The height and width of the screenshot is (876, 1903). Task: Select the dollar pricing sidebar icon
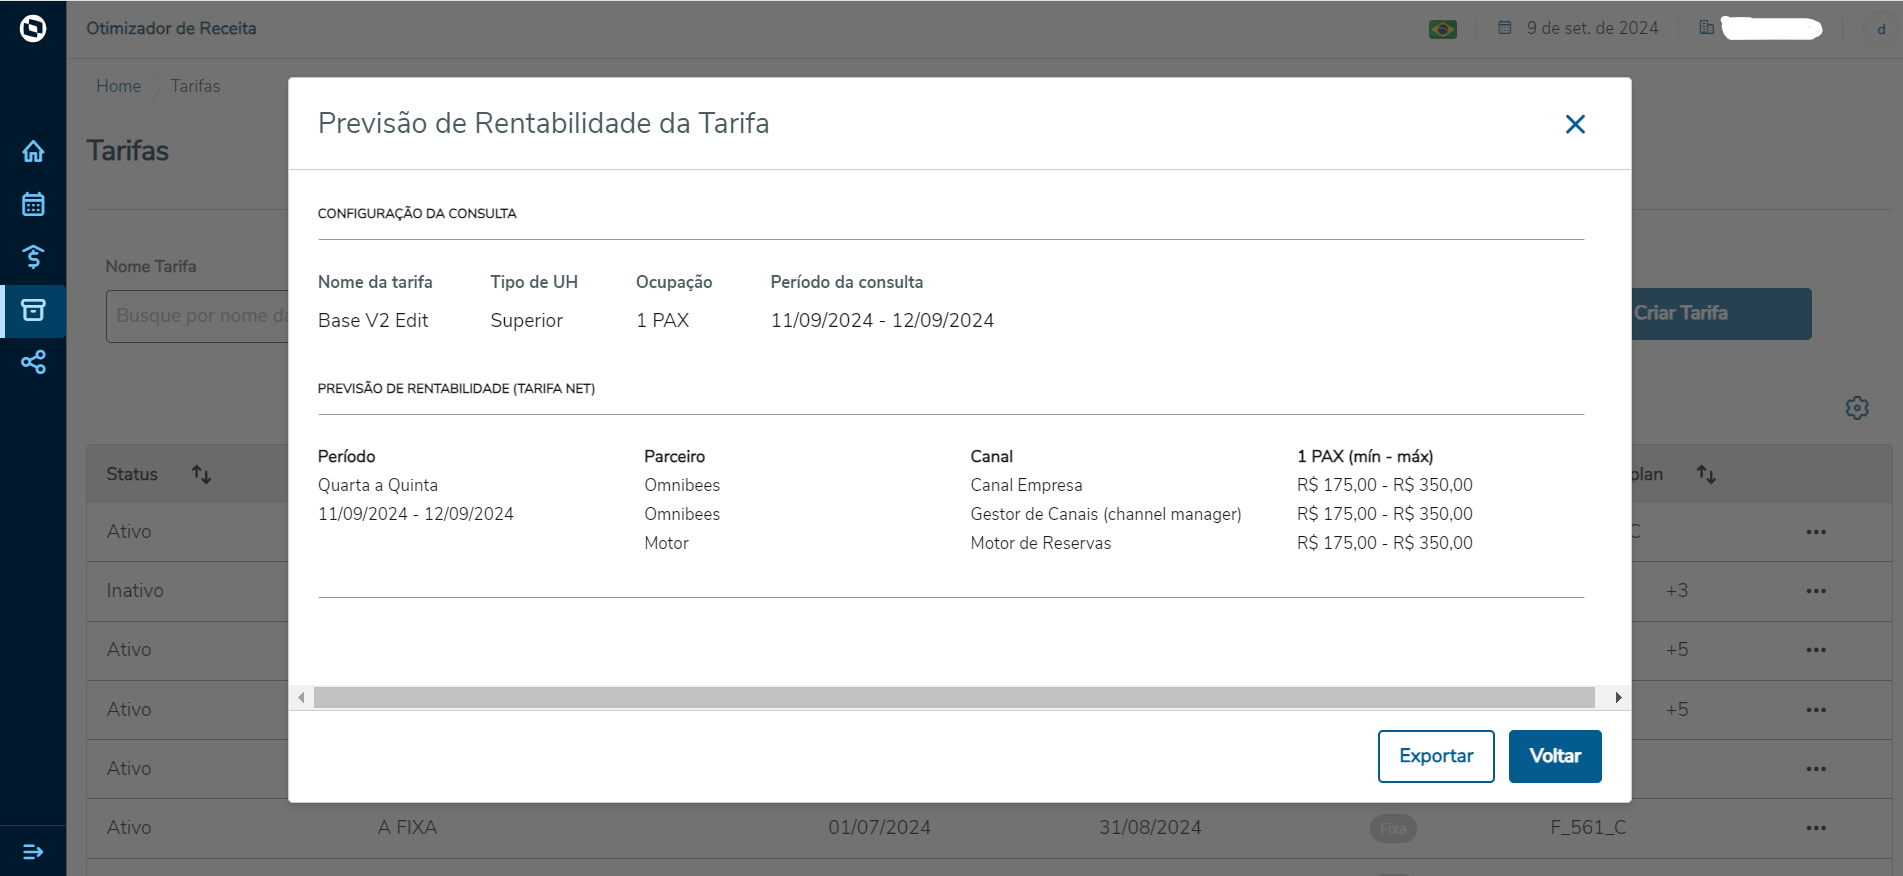pyautogui.click(x=33, y=257)
